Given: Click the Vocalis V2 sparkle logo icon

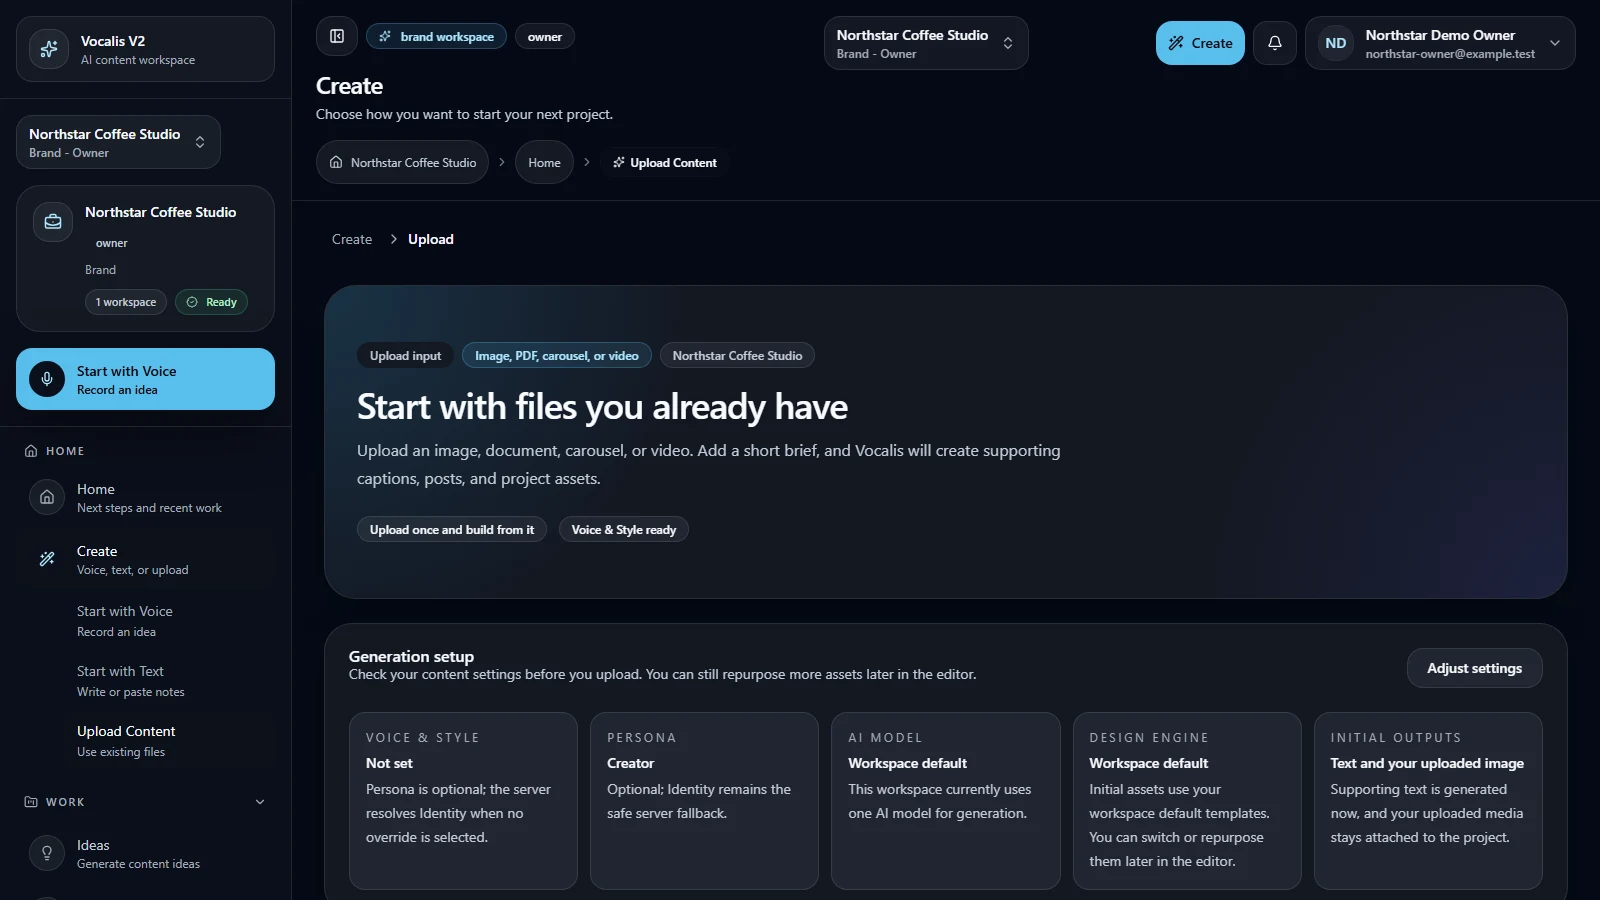Looking at the screenshot, I should pos(48,49).
